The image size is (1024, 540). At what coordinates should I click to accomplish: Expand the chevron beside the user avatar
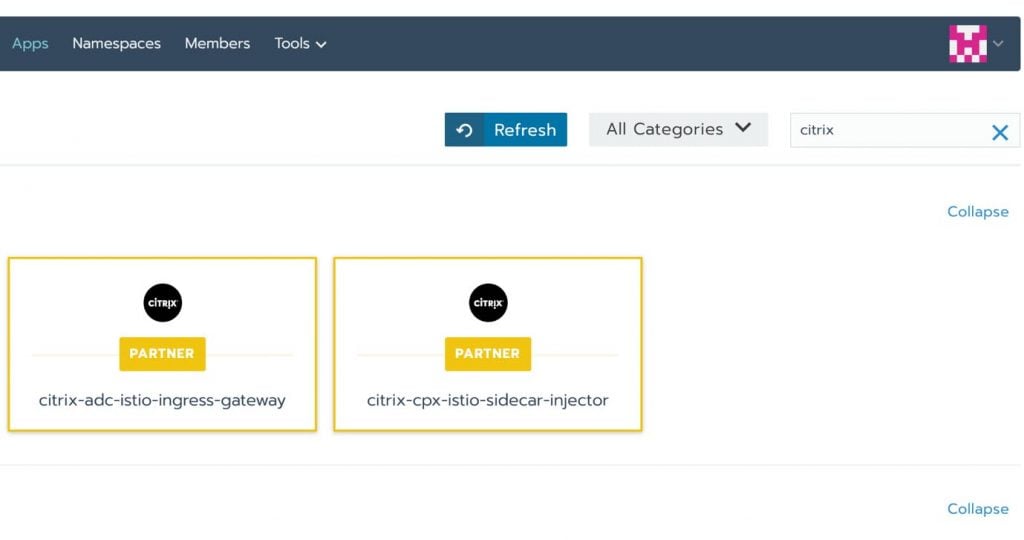[x=998, y=44]
